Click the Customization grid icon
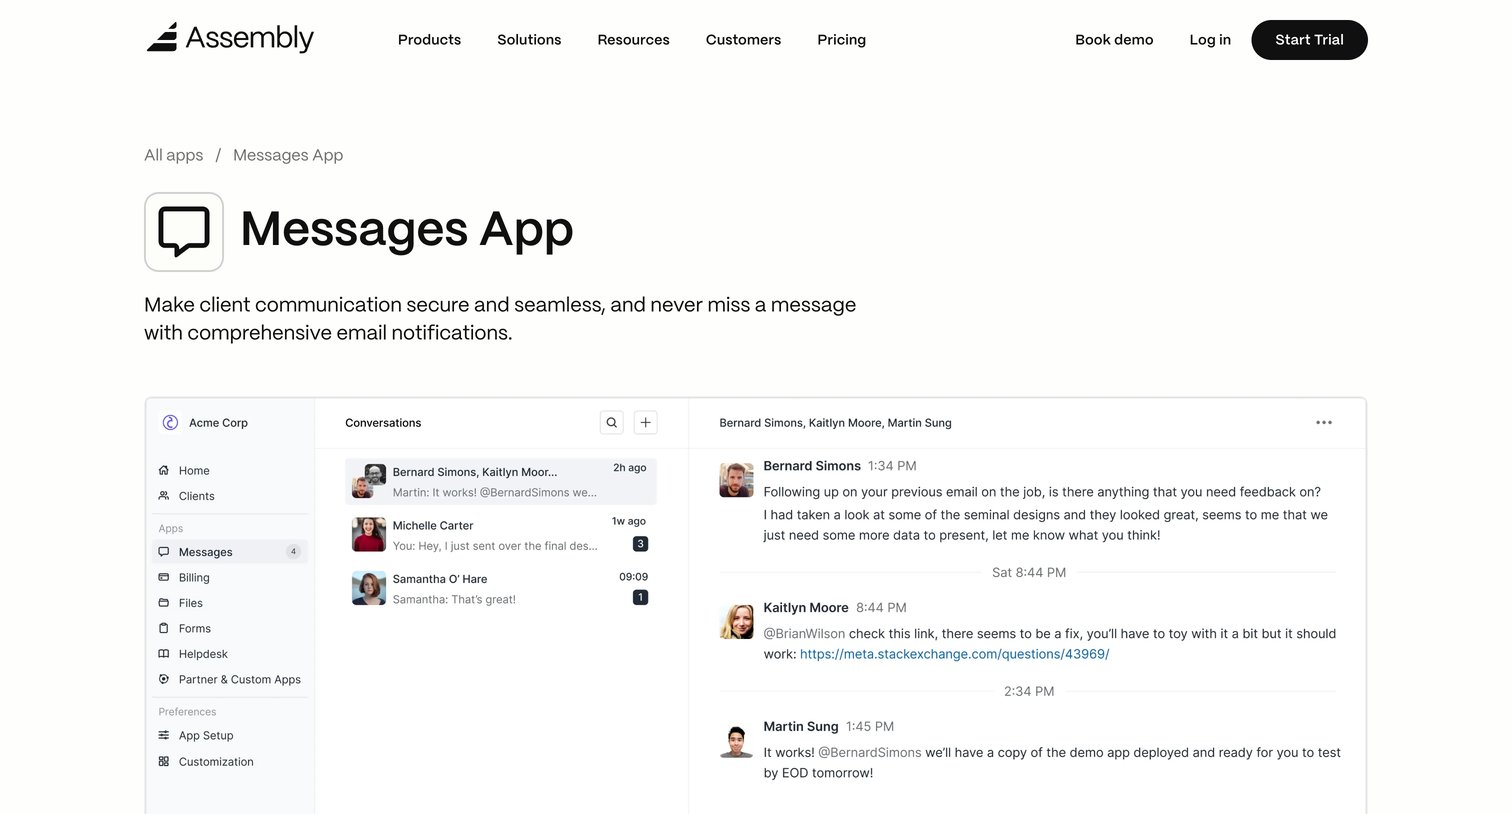1512x814 pixels. tap(164, 761)
